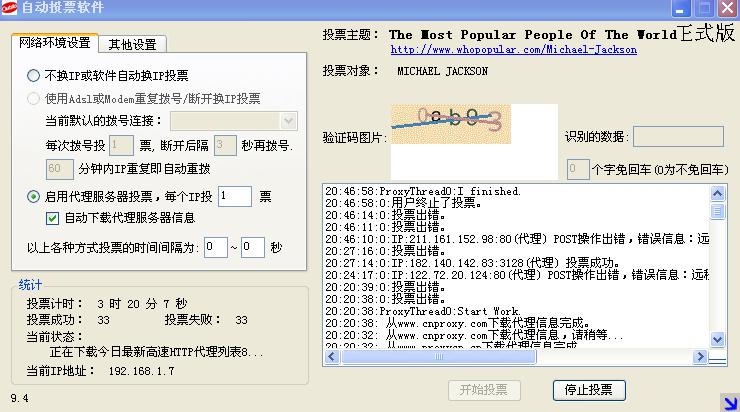
Task: Click the 个字免回车 number field
Action: click(x=578, y=169)
